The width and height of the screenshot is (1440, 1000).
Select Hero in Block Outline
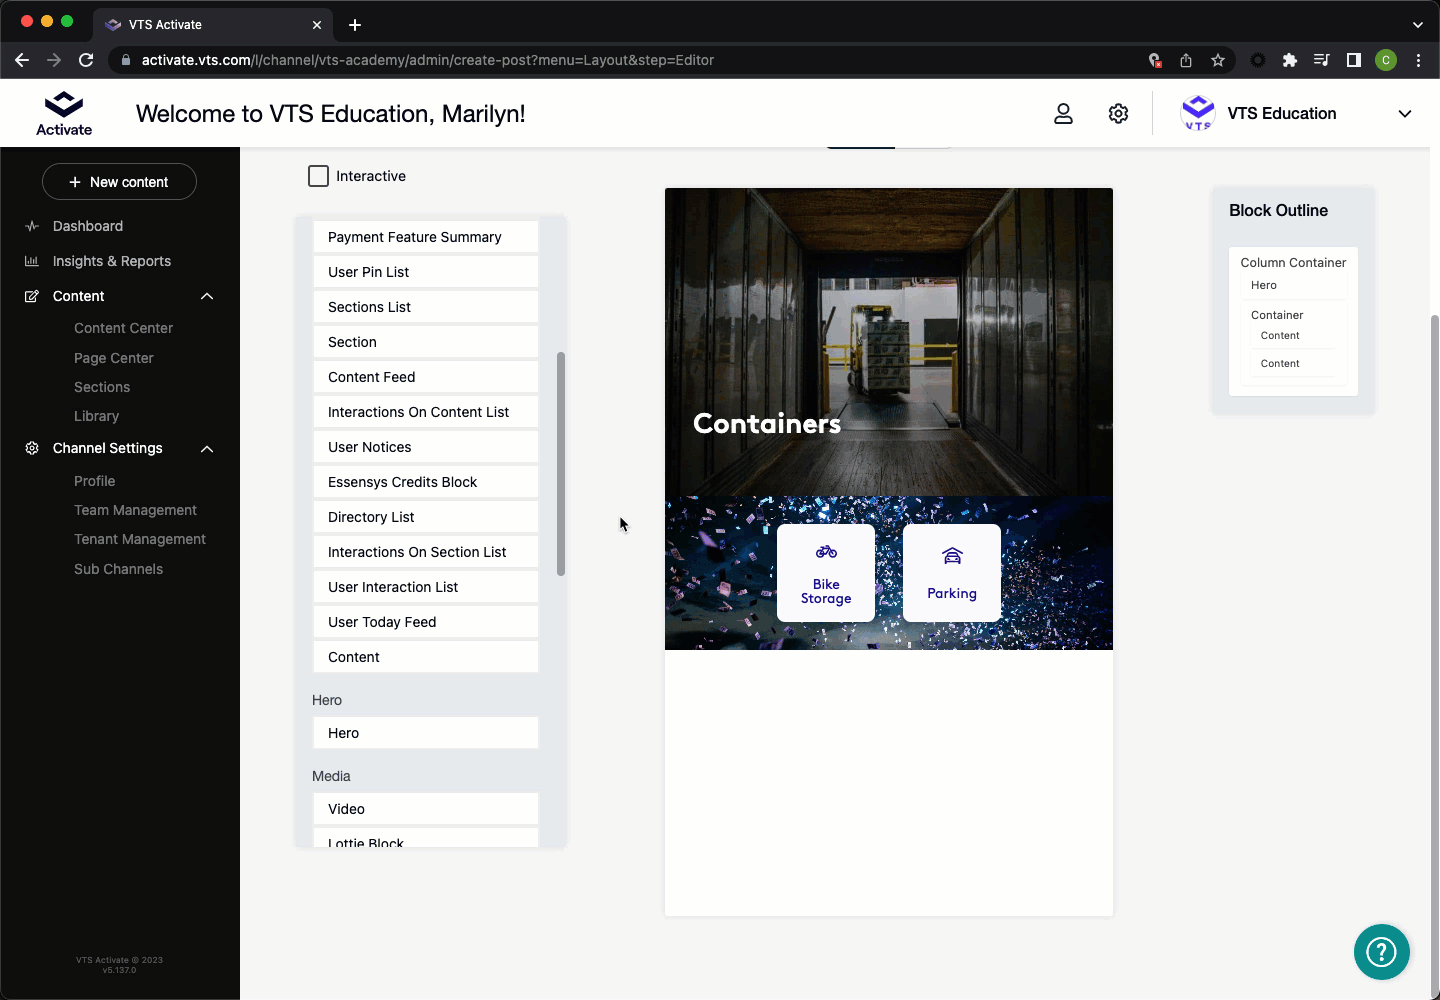[x=1263, y=286]
